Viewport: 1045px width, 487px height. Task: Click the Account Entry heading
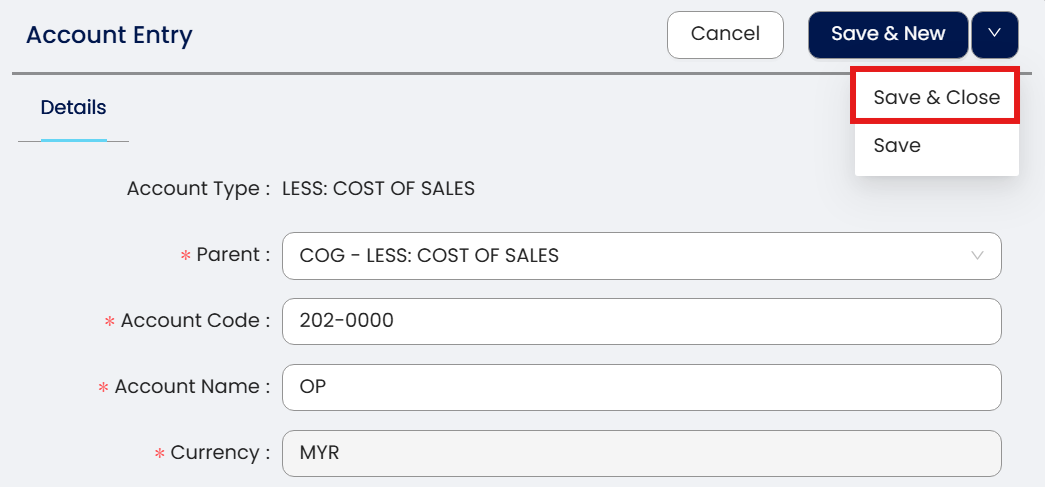click(109, 35)
